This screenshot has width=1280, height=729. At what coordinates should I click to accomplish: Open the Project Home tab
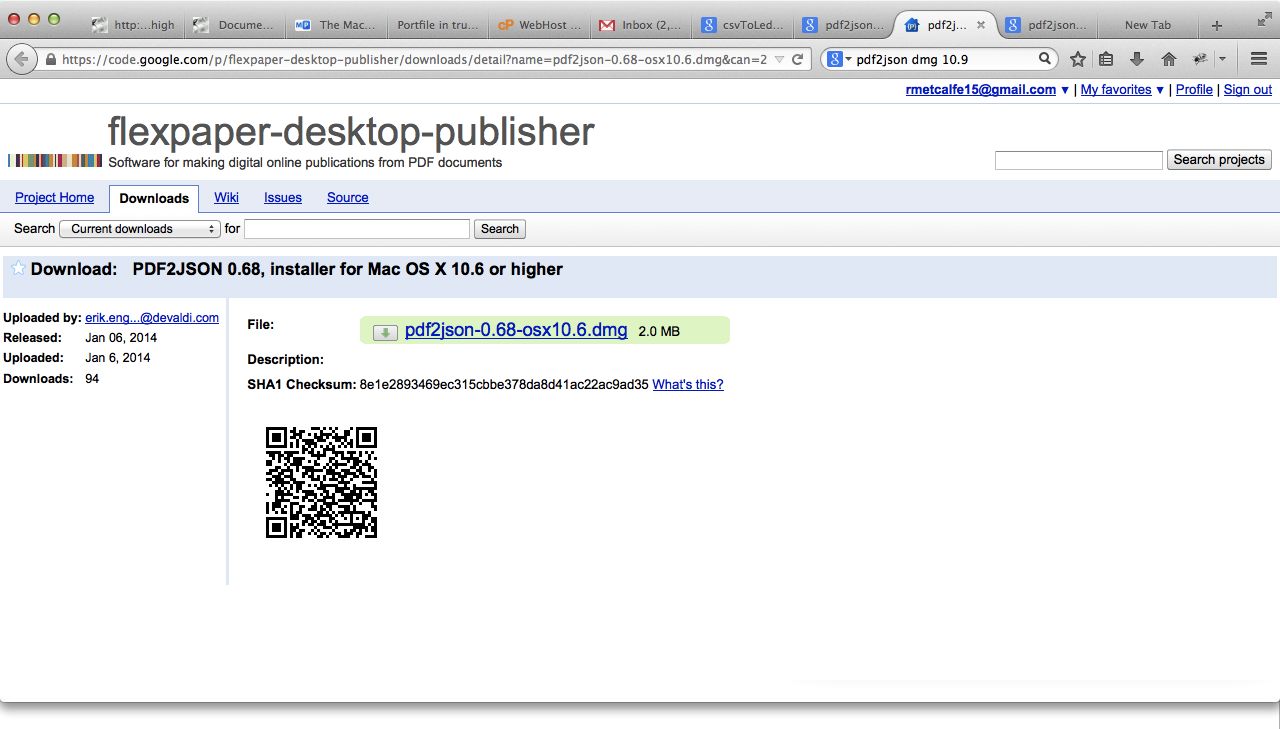54,198
